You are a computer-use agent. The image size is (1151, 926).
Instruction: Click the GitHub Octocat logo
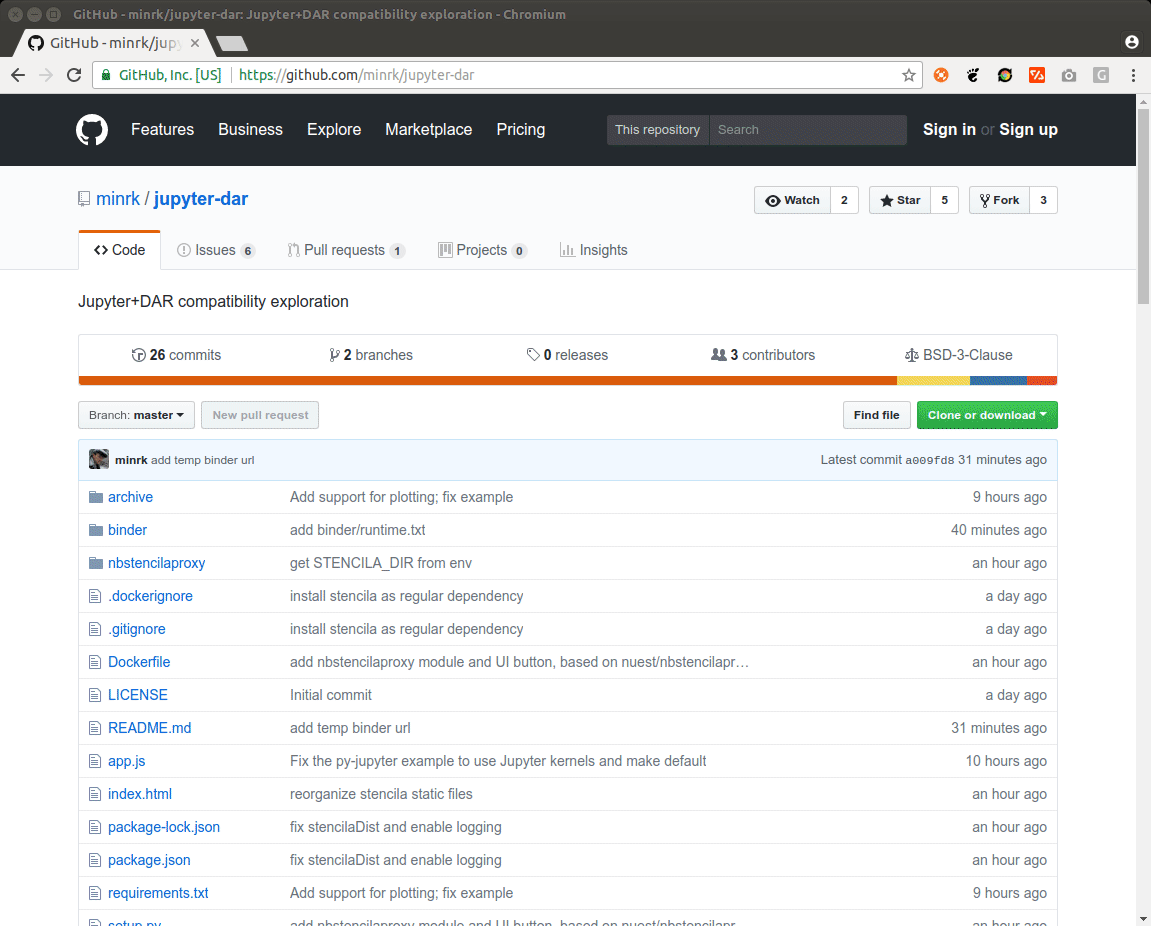click(x=92, y=130)
